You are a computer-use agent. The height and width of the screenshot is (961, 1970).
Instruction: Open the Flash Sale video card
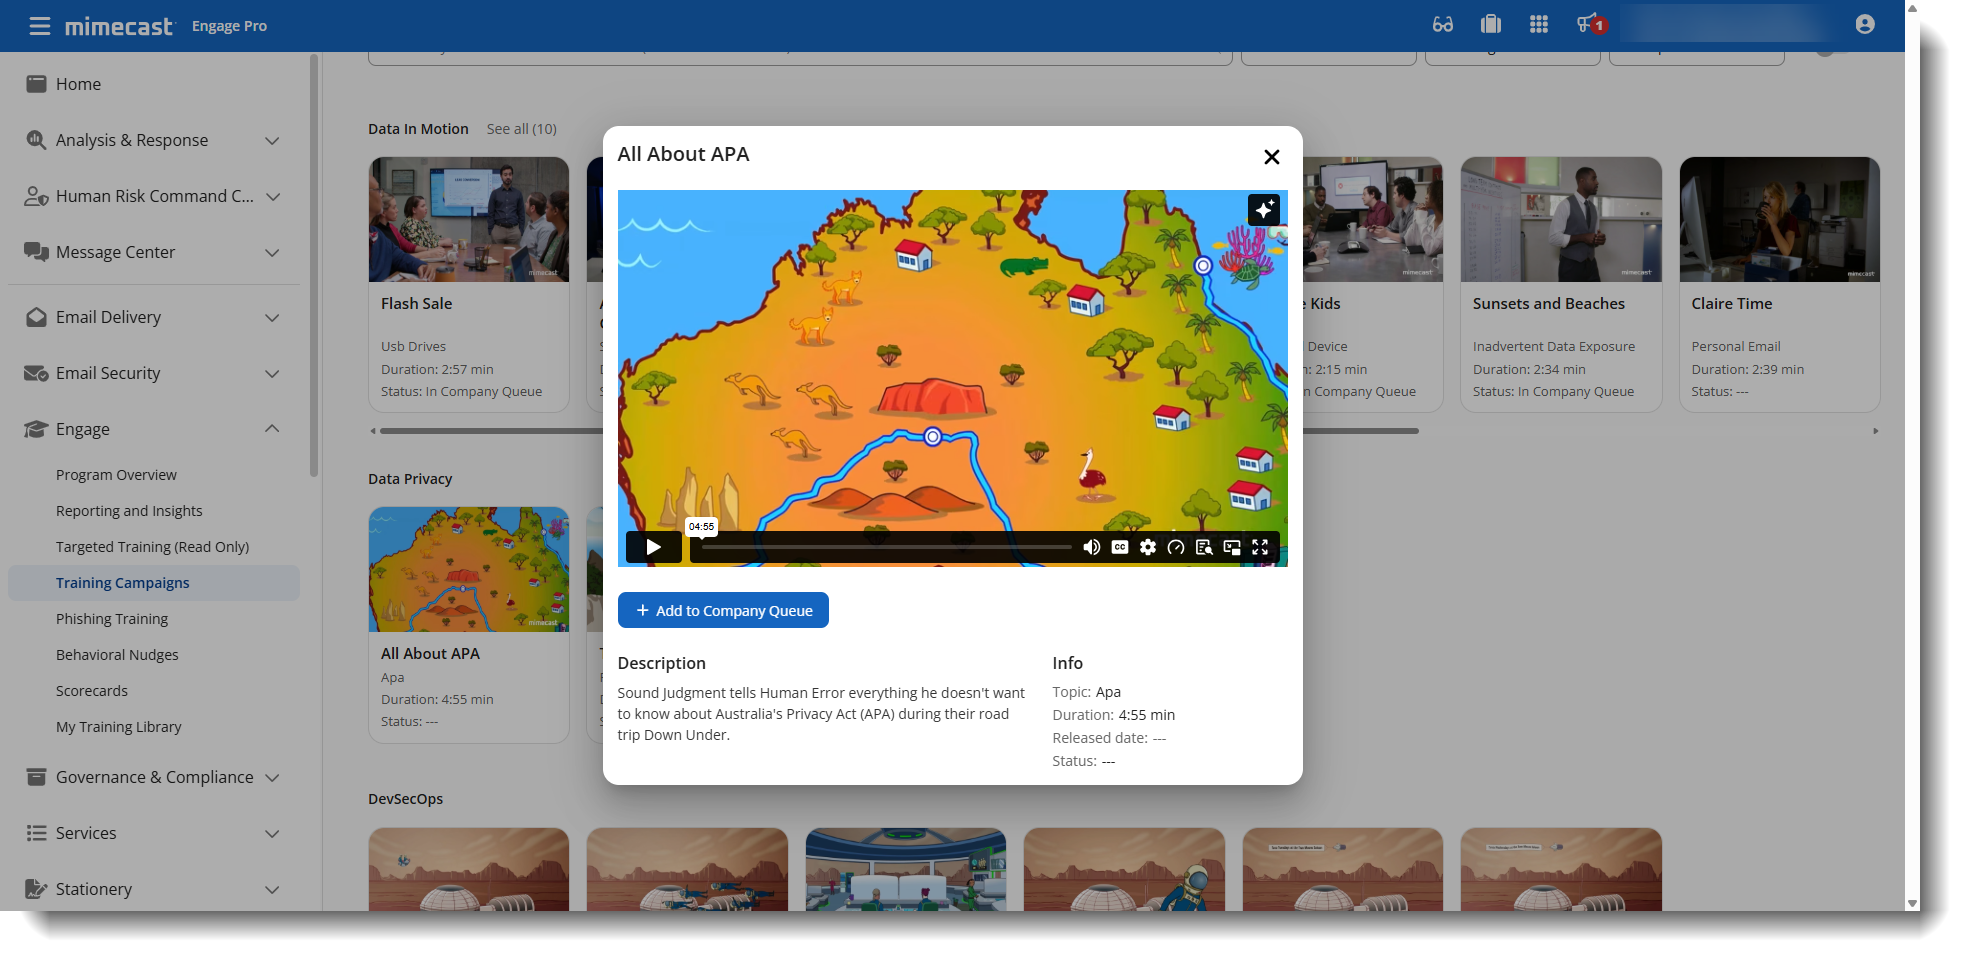coord(469,284)
